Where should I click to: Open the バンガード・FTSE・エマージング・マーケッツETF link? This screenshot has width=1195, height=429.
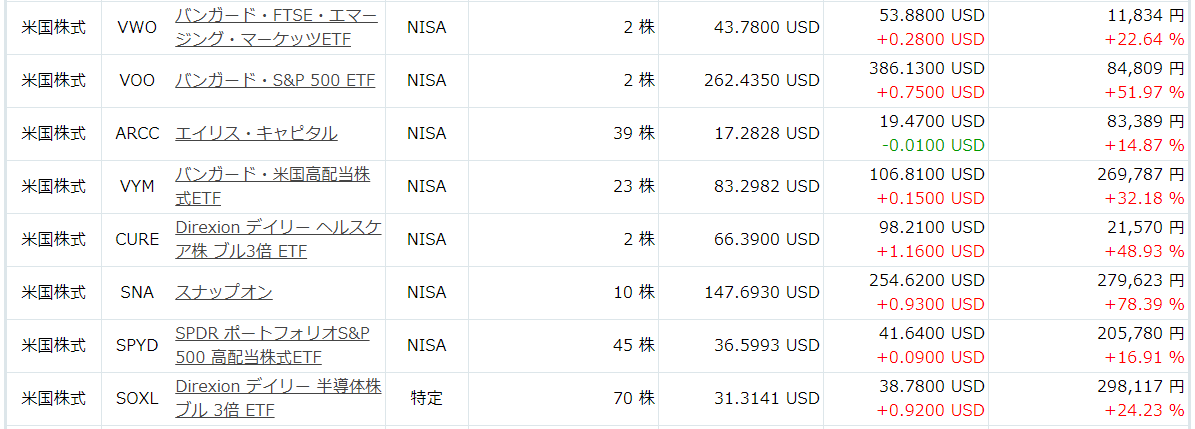[x=276, y=27]
